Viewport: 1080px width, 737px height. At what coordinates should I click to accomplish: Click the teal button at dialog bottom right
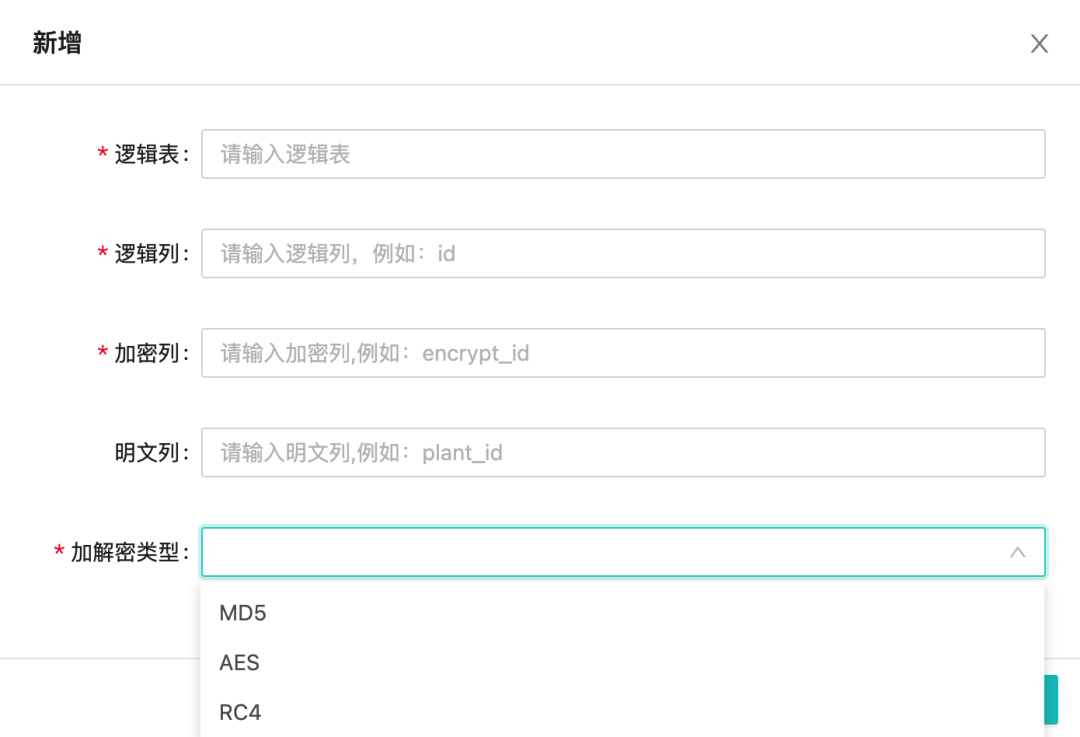[x=1050, y=699]
